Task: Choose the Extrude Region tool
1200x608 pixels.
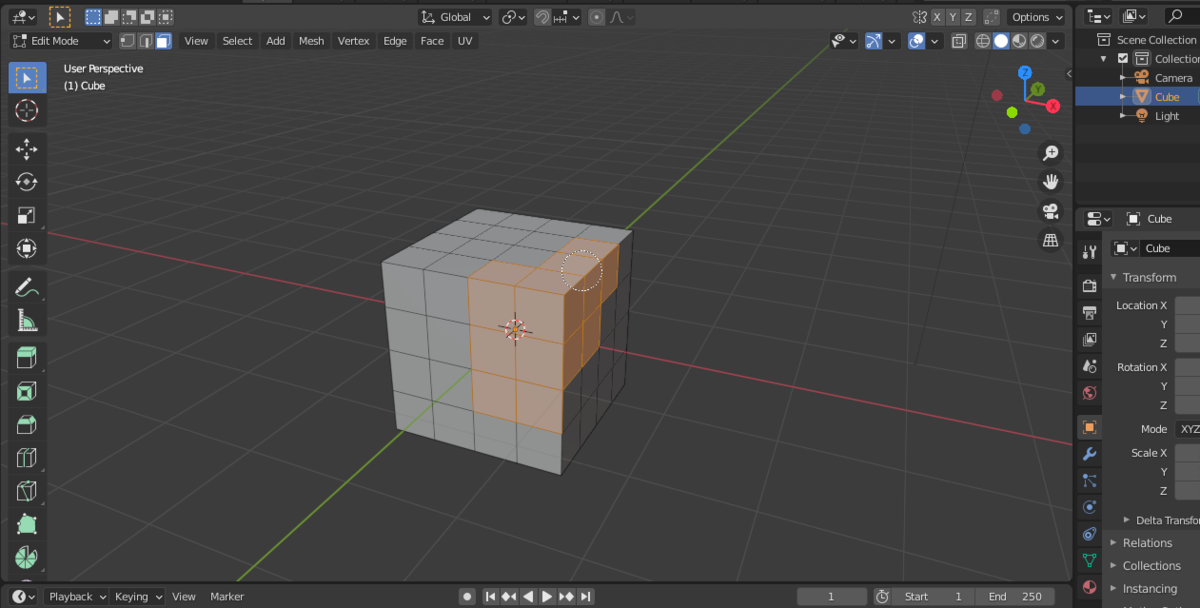Action: pyautogui.click(x=27, y=358)
